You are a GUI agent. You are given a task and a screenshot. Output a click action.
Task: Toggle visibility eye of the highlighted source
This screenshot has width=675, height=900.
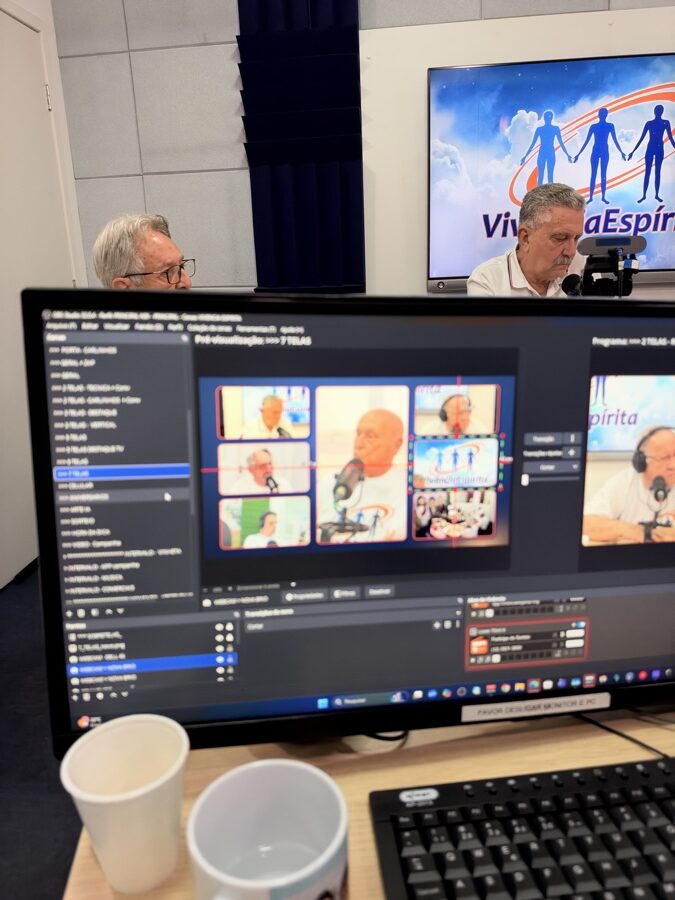pos(220,661)
